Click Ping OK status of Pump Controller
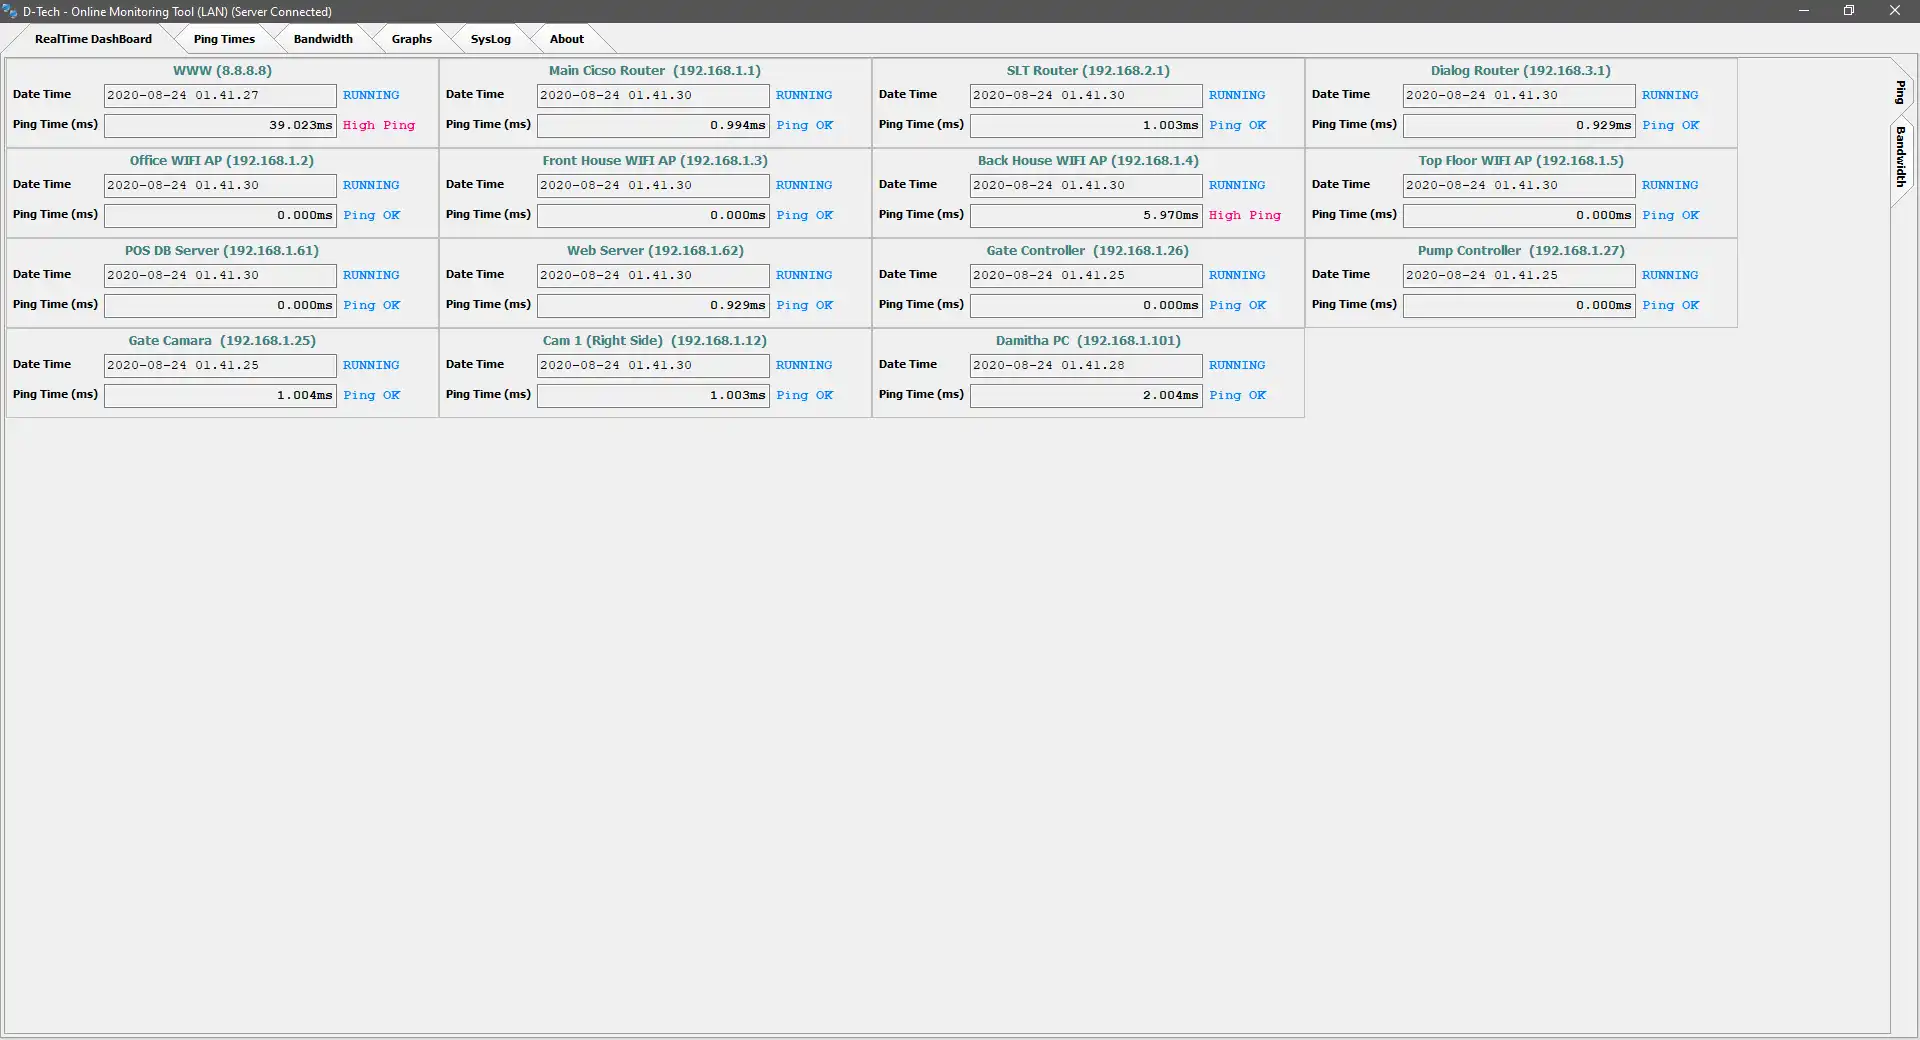This screenshot has height=1040, width=1920. [x=1671, y=306]
